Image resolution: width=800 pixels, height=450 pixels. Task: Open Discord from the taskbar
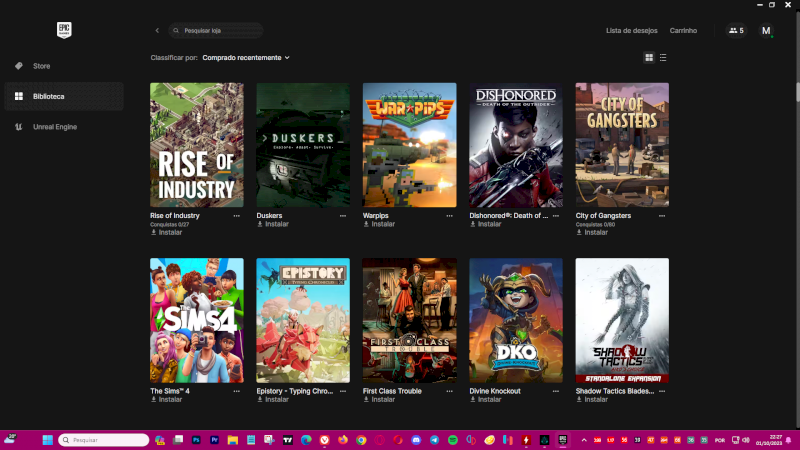click(416, 440)
